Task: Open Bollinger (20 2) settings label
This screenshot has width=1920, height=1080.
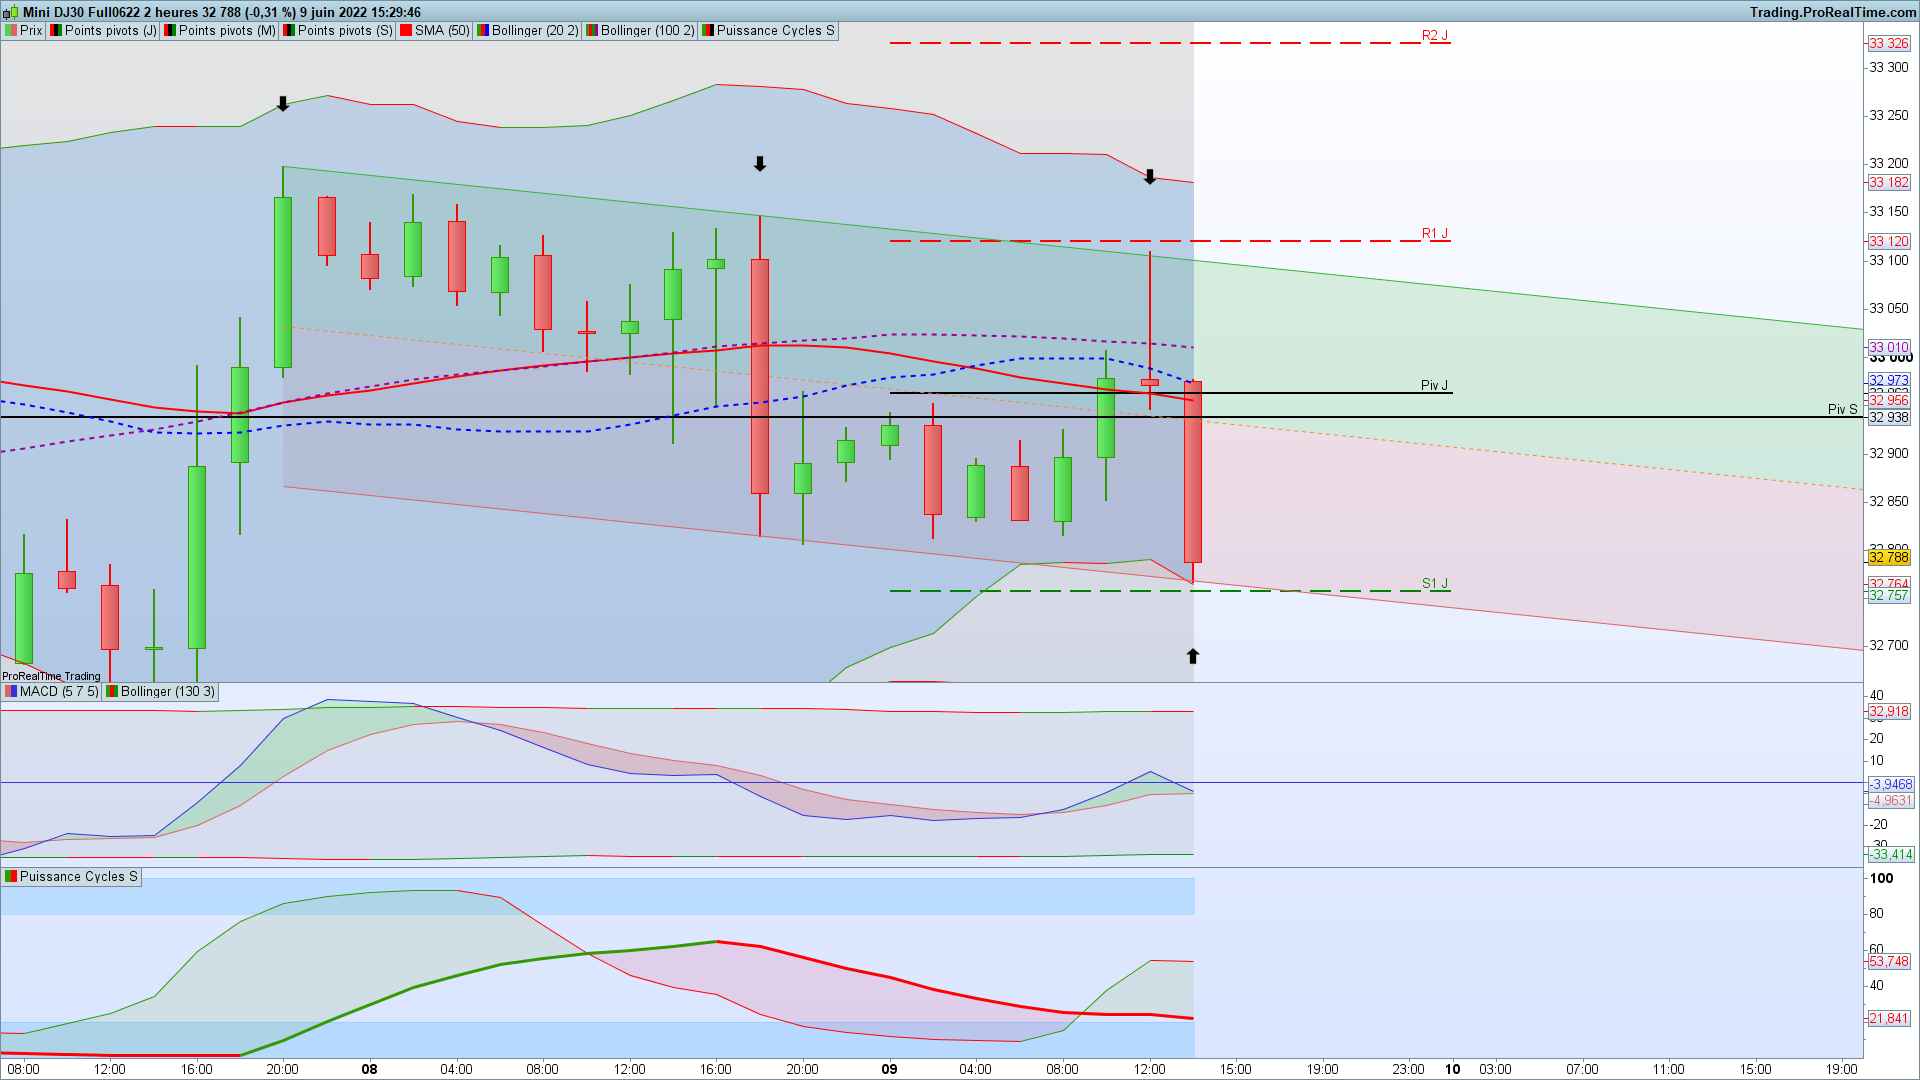Action: pos(534,31)
